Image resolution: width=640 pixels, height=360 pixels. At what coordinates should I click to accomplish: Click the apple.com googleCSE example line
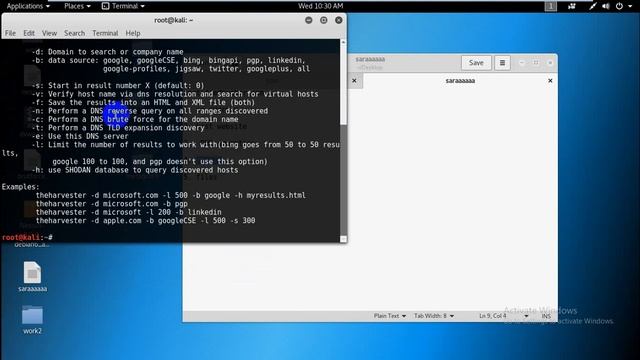click(145, 220)
